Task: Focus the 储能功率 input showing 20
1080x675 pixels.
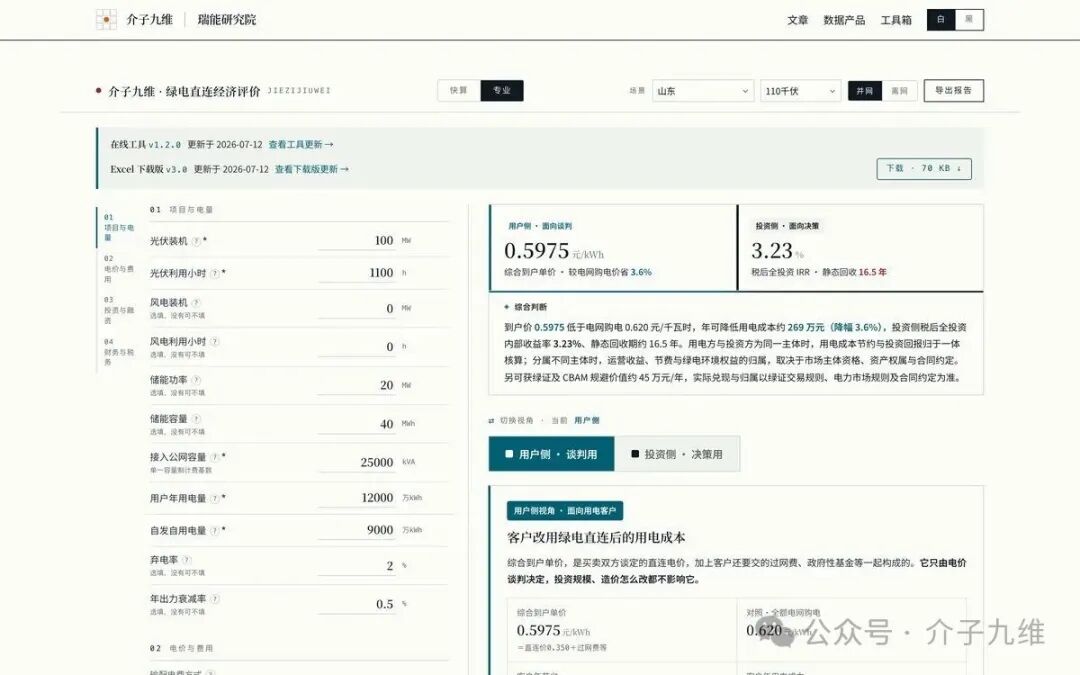Action: [356, 385]
